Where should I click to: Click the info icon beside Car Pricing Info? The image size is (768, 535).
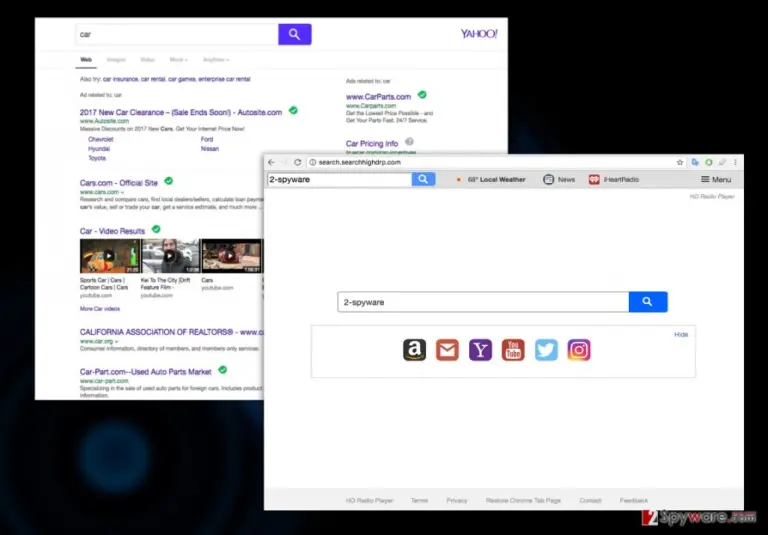click(409, 142)
